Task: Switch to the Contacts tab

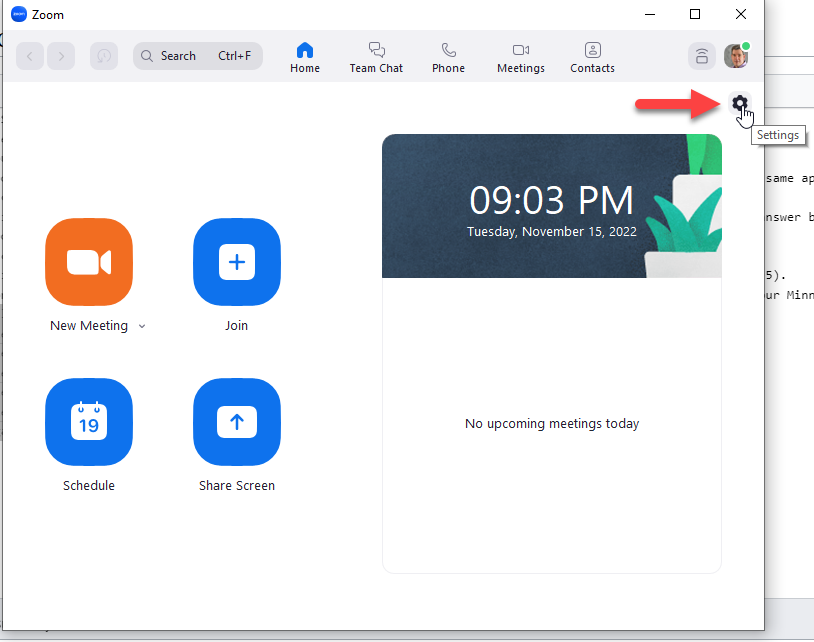Action: point(592,57)
